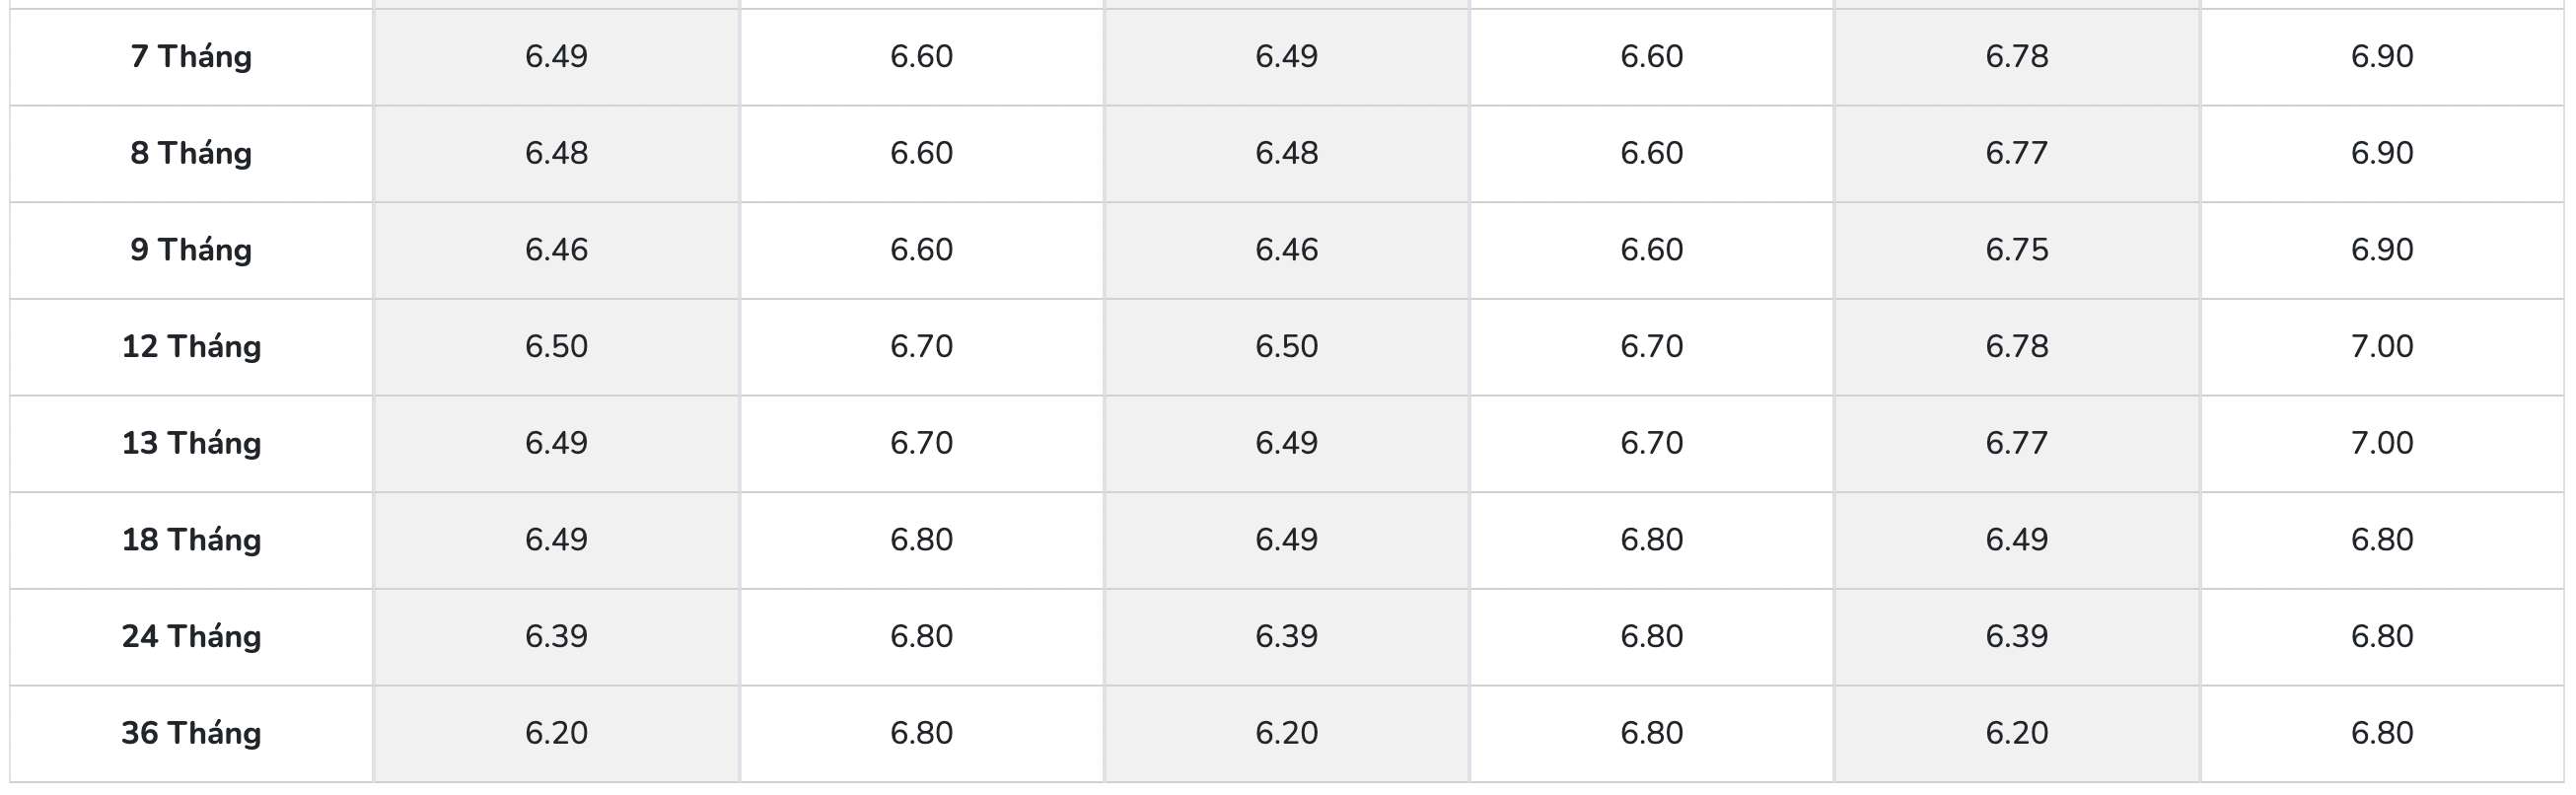The image size is (2576, 795).
Task: Select 6.48 next to the 8 Tháng label
Action: [556, 153]
